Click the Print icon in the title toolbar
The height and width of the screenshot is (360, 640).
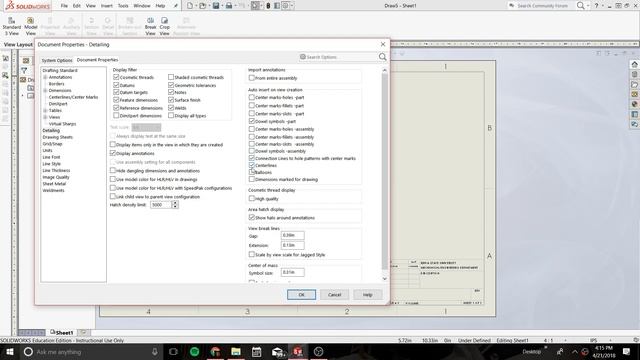pos(229,6)
